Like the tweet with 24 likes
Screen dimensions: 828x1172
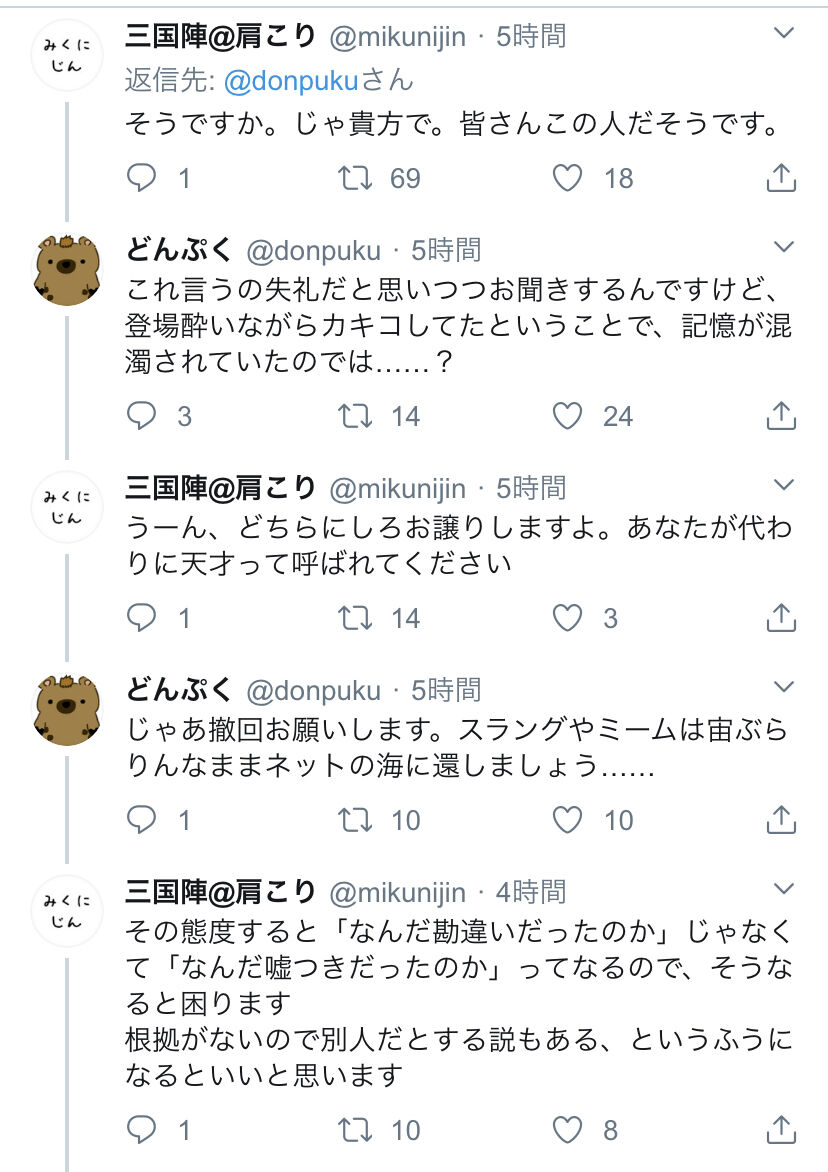(x=568, y=415)
